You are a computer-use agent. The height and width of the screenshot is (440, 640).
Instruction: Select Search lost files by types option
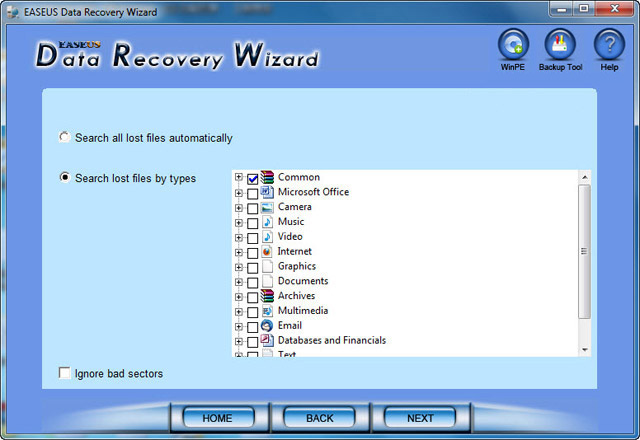pyautogui.click(x=66, y=178)
